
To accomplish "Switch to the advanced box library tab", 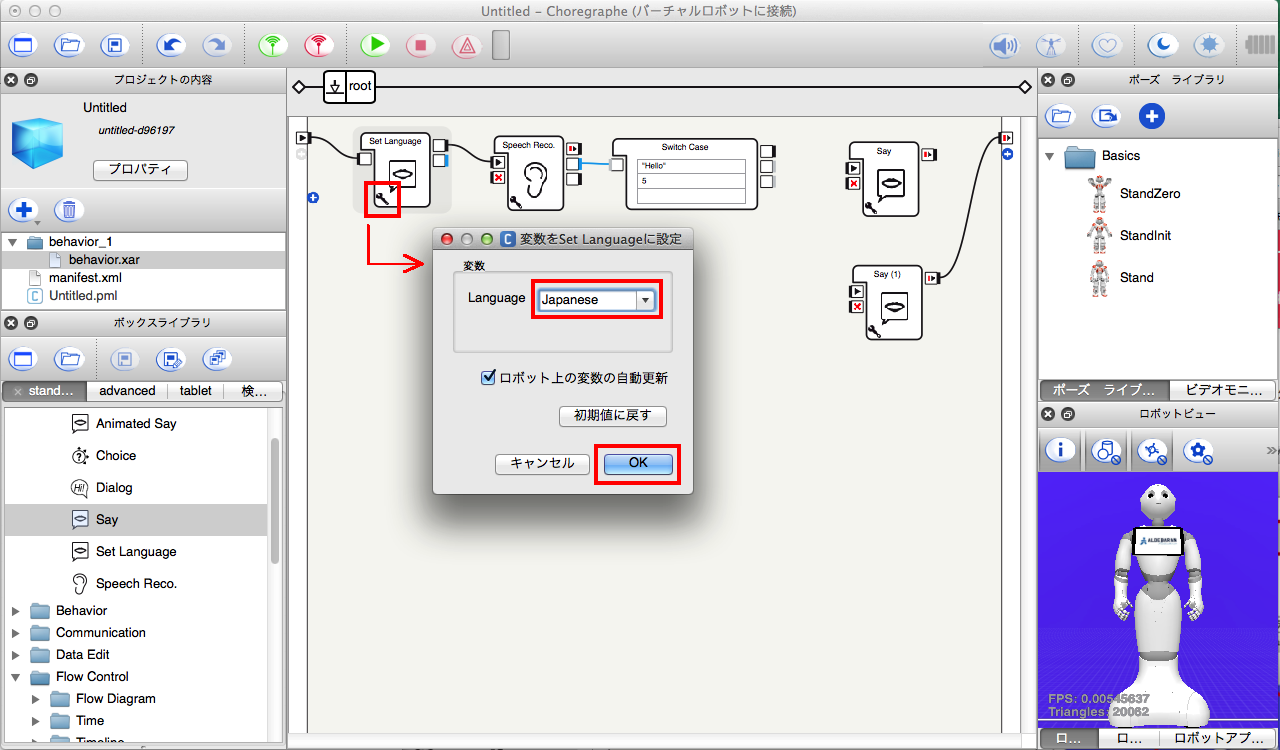I will point(127,391).
